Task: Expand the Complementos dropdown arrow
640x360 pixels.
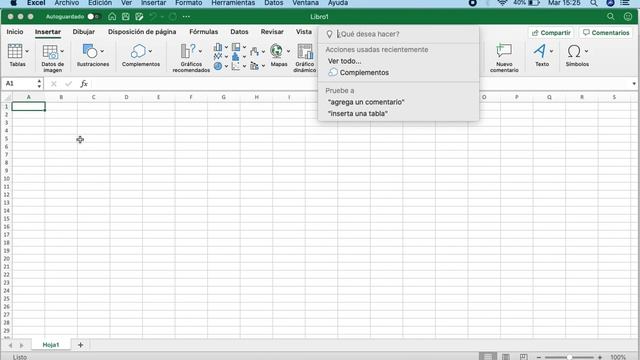Action: pyautogui.click(x=150, y=51)
